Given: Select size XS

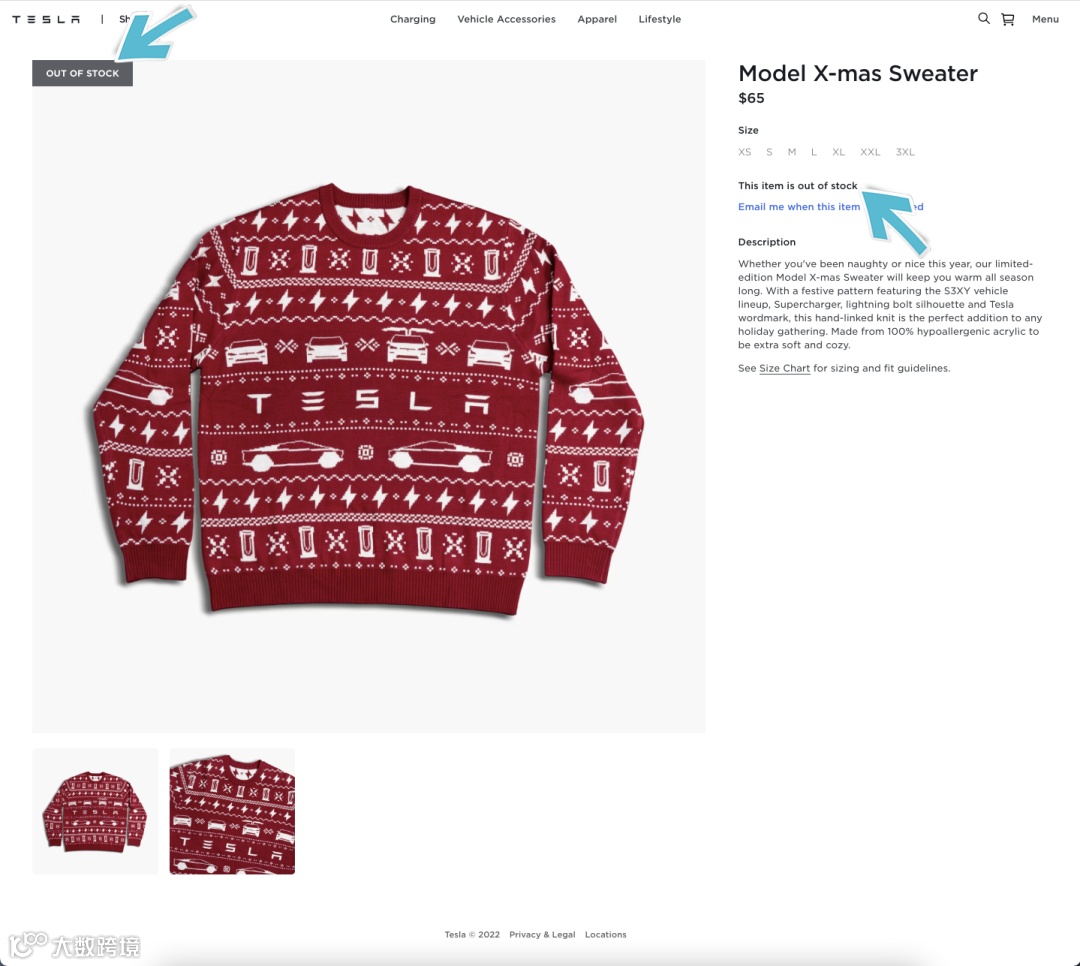Looking at the screenshot, I should tap(745, 152).
